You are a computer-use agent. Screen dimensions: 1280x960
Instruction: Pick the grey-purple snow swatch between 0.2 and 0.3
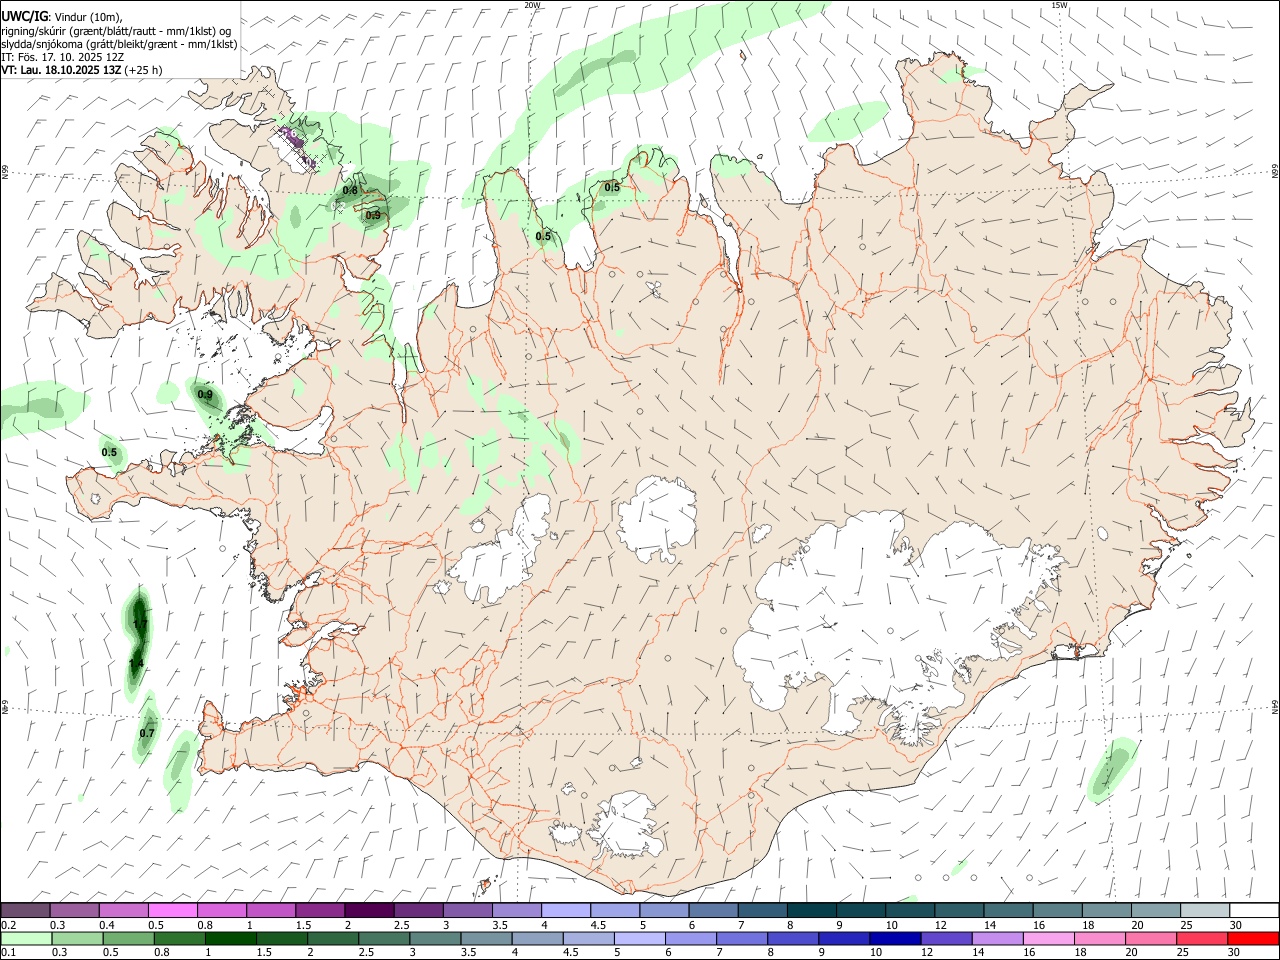pos(25,910)
